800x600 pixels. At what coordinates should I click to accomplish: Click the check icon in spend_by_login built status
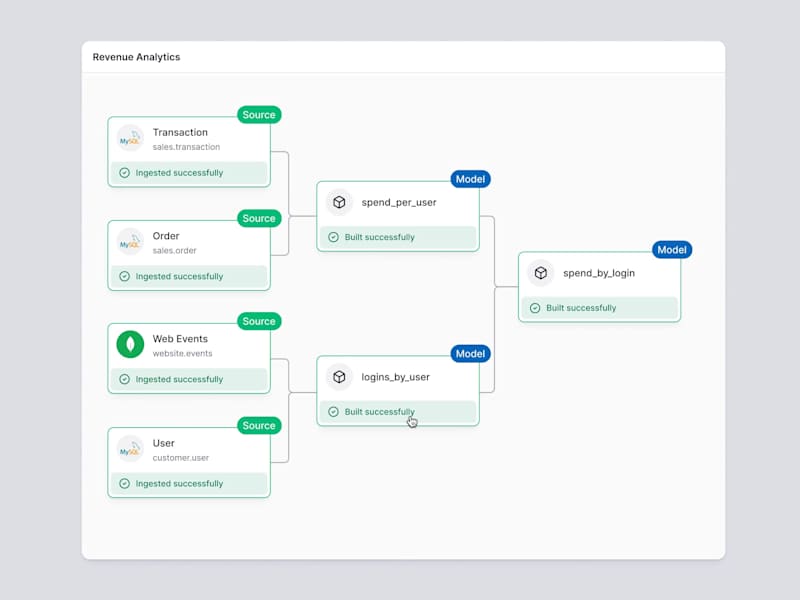[x=535, y=308]
